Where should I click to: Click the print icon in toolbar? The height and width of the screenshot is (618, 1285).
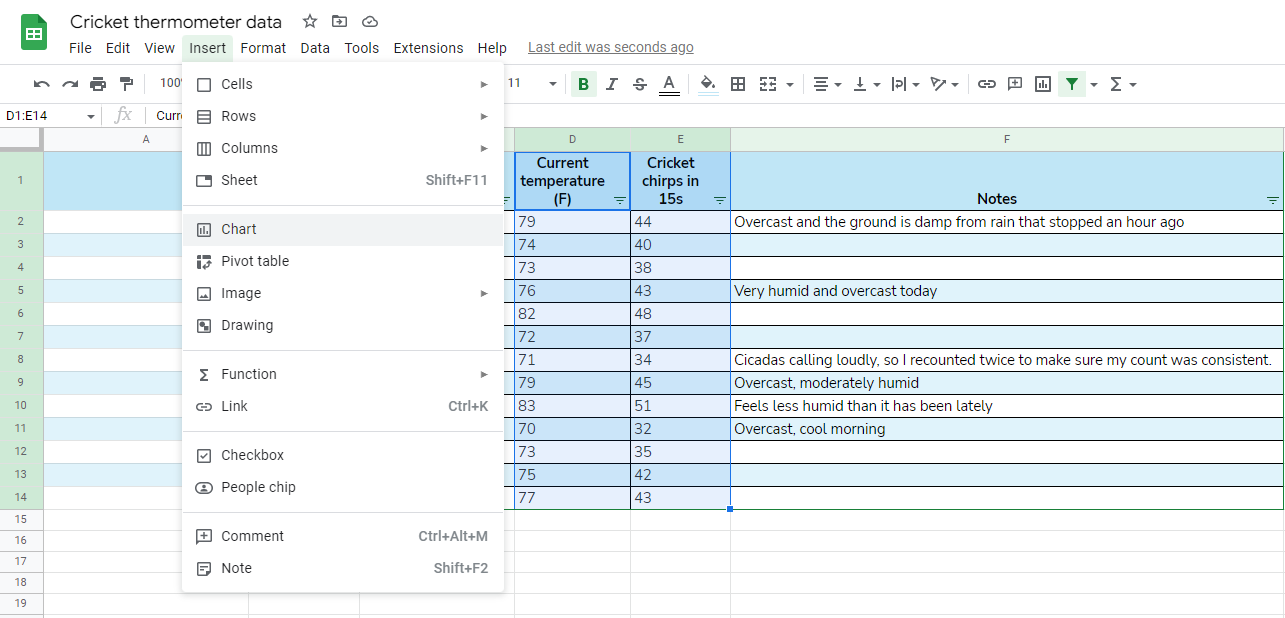(x=98, y=84)
